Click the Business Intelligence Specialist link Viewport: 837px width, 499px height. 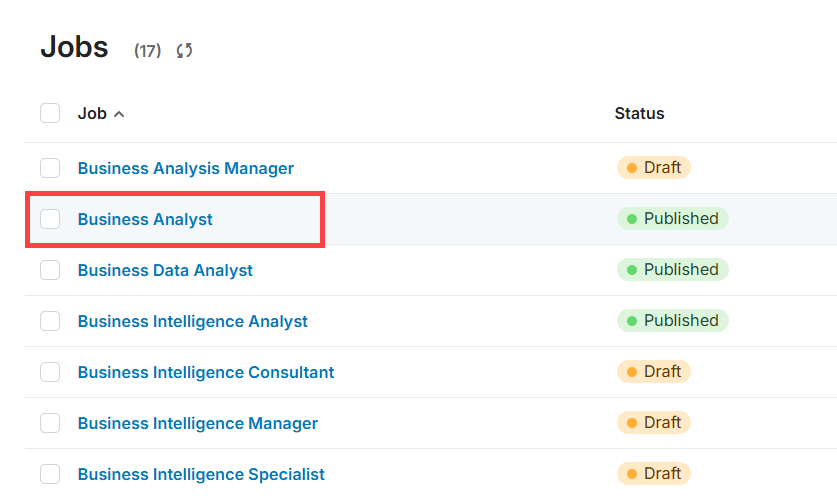[x=201, y=474]
